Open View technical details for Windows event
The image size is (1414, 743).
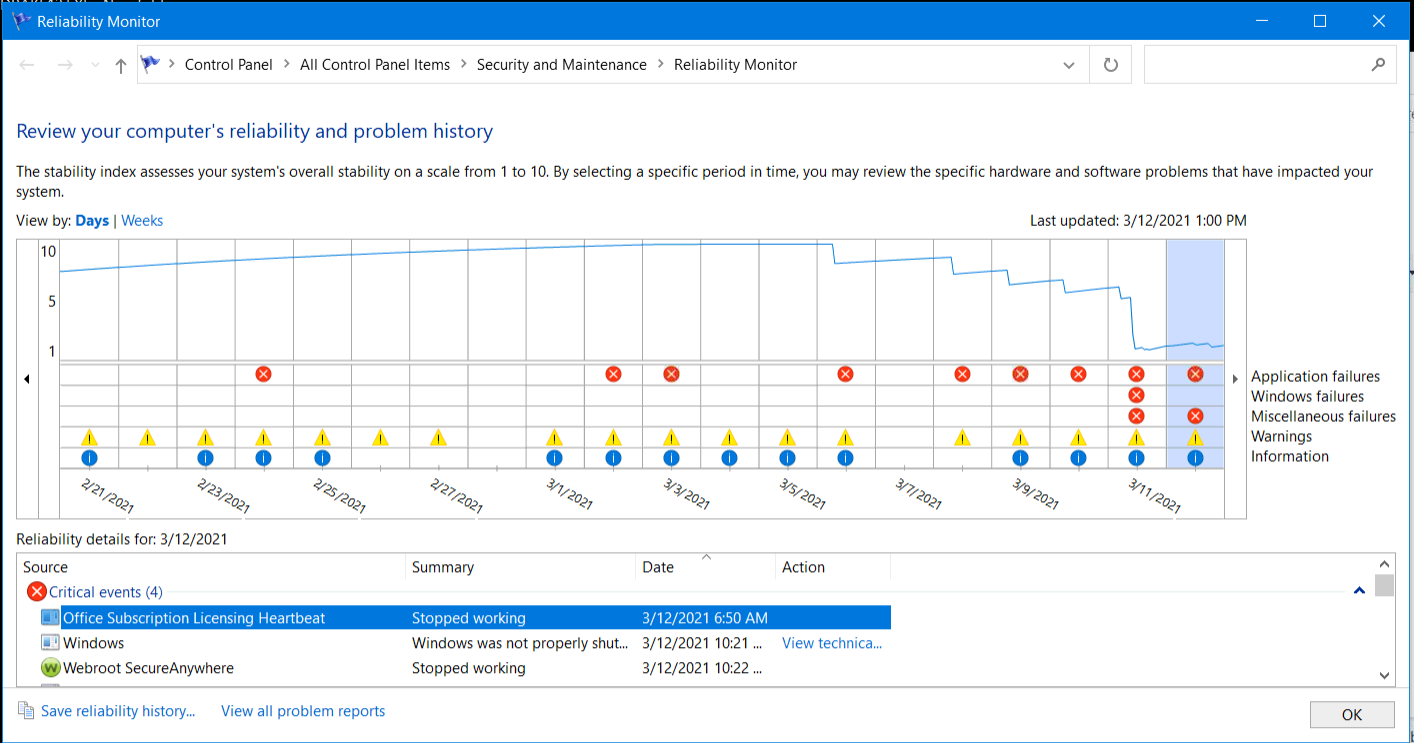(x=832, y=643)
